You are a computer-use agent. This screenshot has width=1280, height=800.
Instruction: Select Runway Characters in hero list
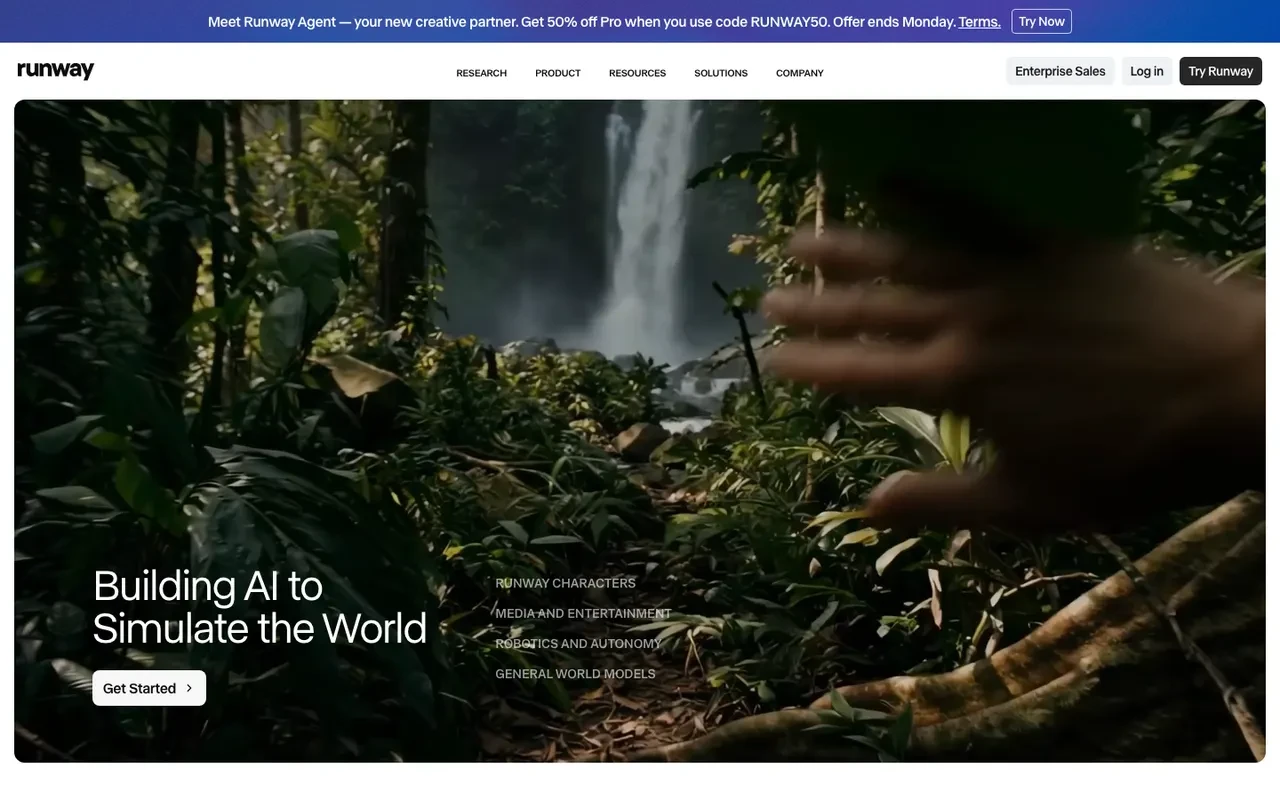pyautogui.click(x=566, y=583)
